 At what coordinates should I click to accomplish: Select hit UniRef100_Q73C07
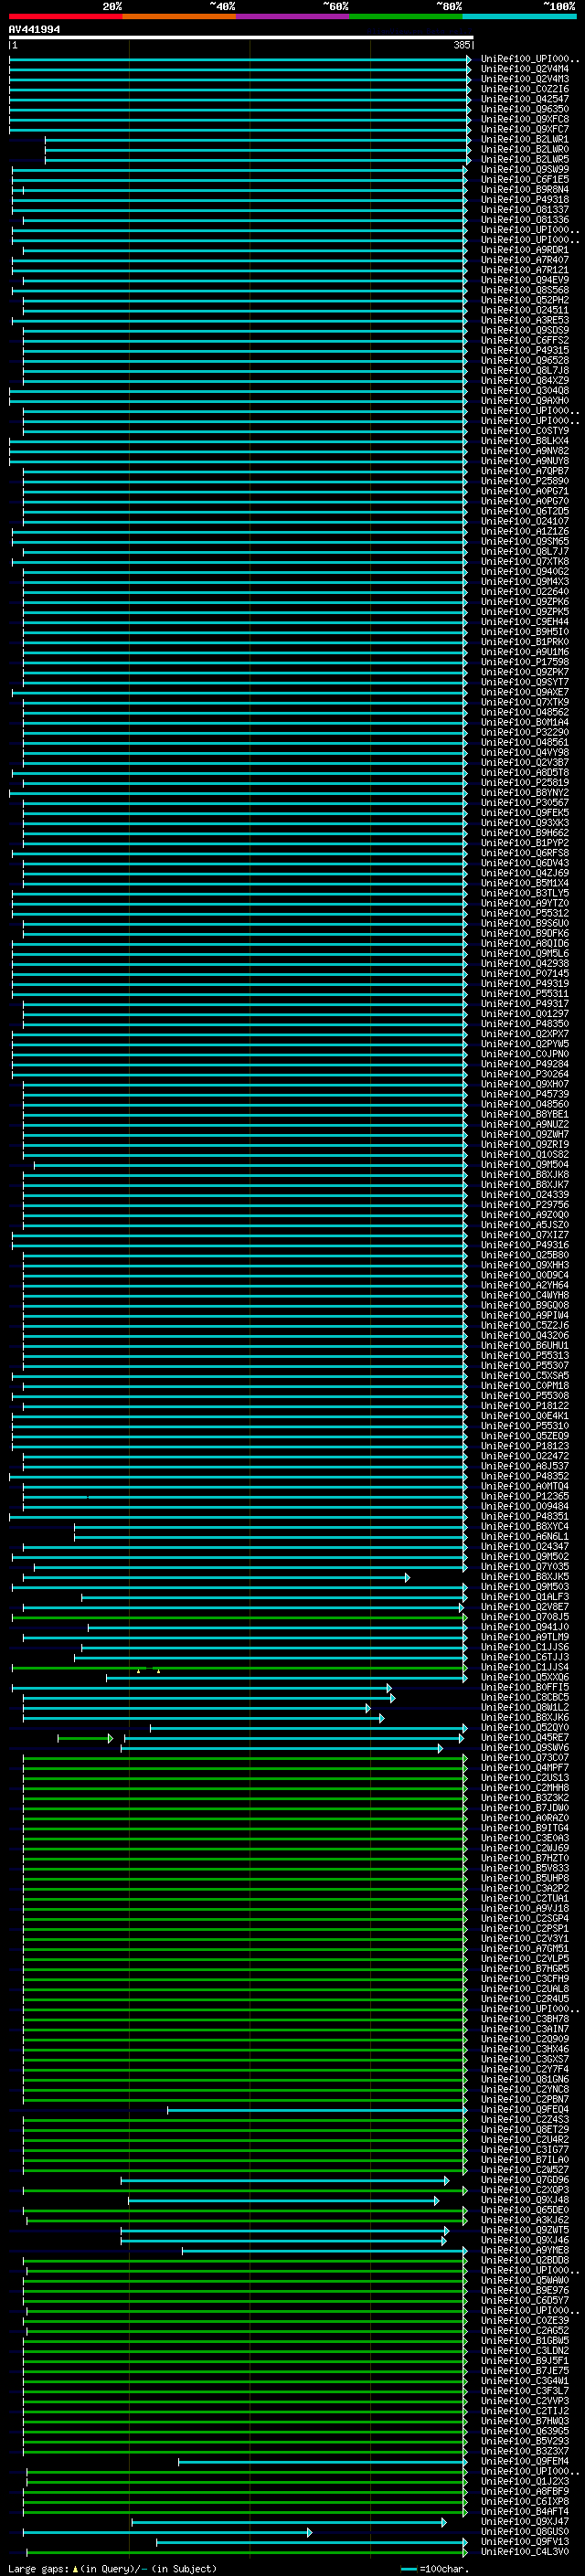(x=525, y=1757)
